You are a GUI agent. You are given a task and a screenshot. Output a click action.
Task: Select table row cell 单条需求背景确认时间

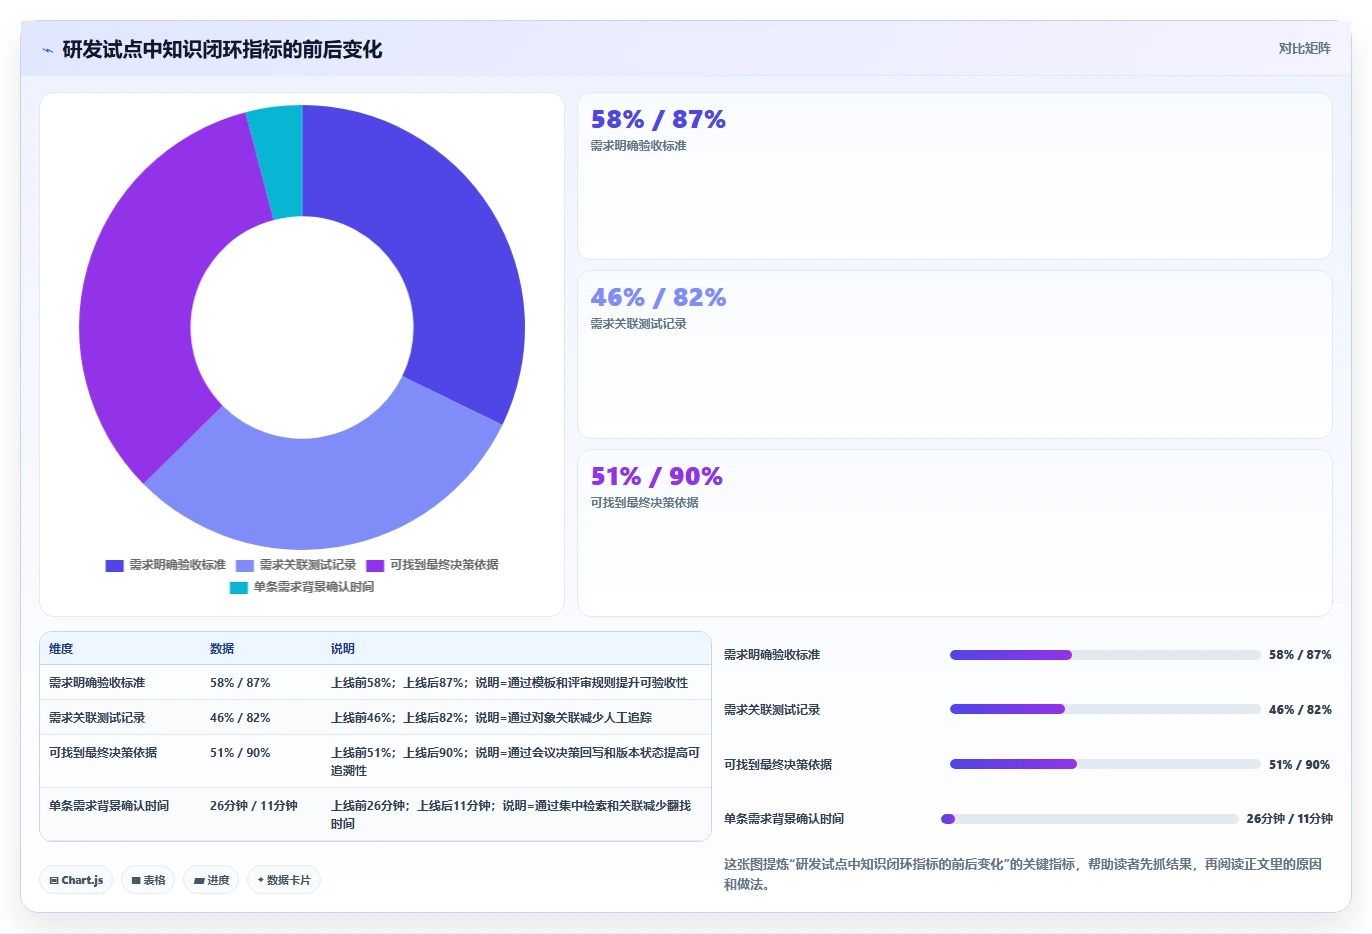tap(109, 806)
